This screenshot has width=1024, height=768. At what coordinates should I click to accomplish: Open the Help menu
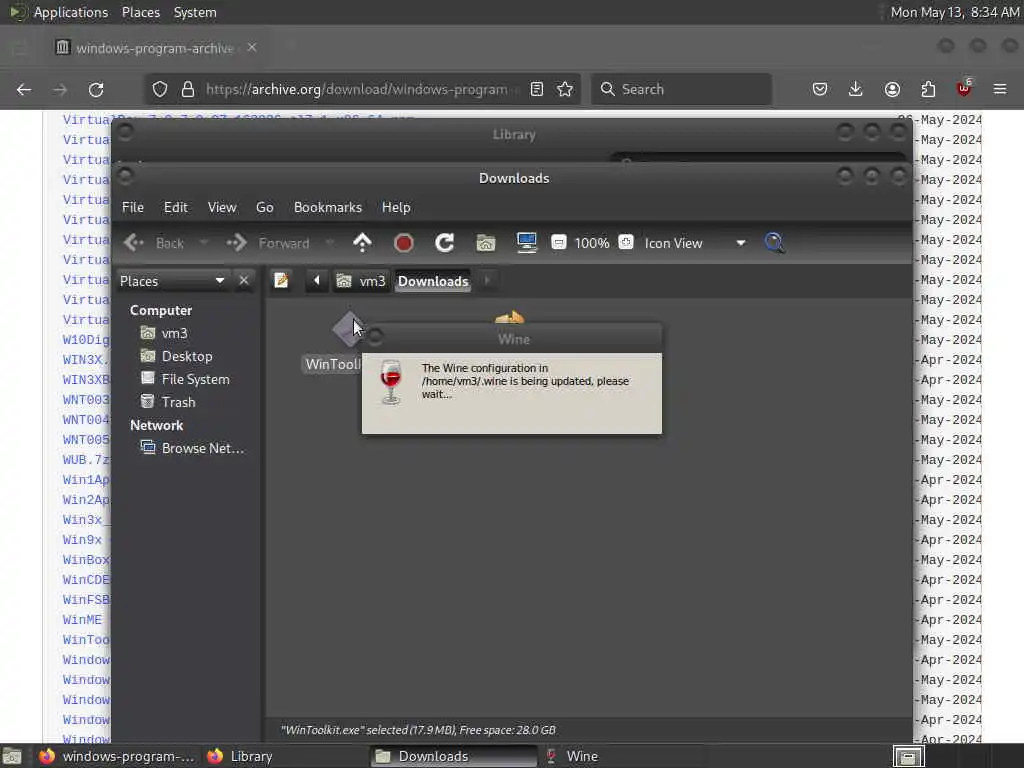coord(396,207)
